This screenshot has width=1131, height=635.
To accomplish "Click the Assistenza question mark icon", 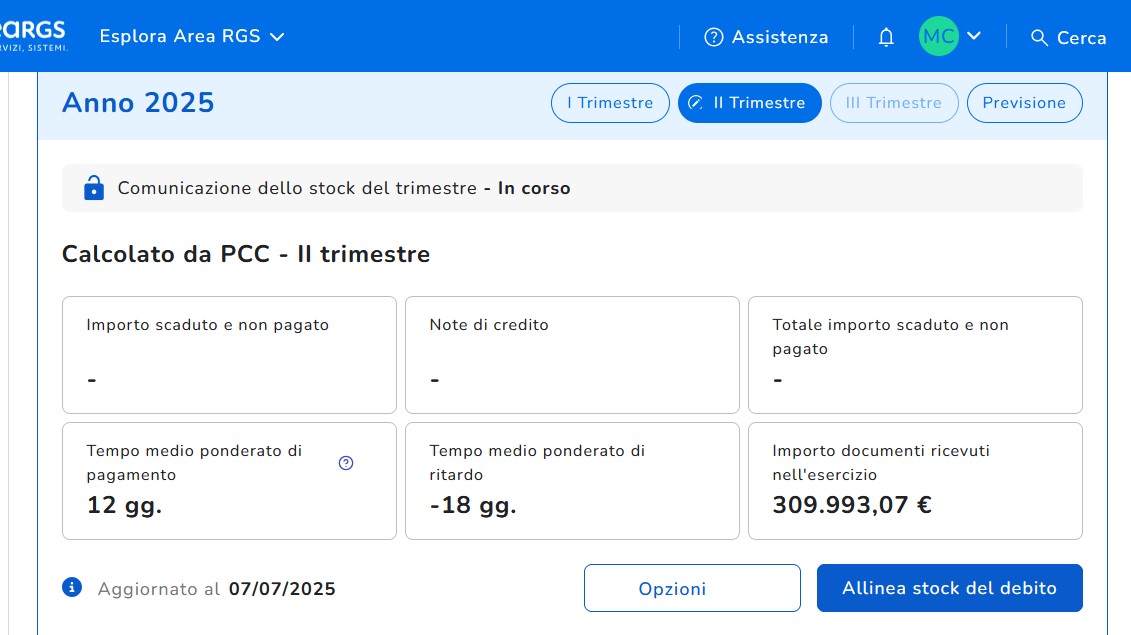I will tap(713, 37).
